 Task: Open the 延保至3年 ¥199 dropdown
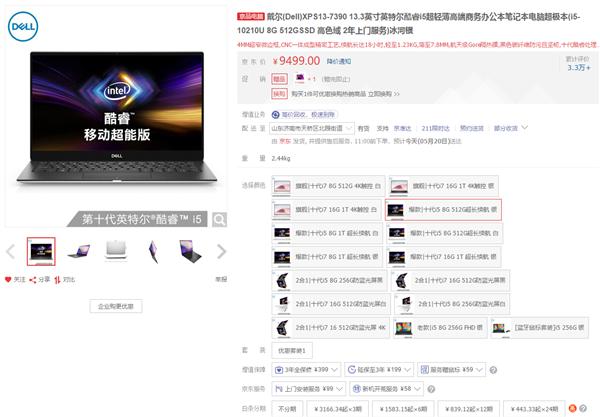[379, 370]
